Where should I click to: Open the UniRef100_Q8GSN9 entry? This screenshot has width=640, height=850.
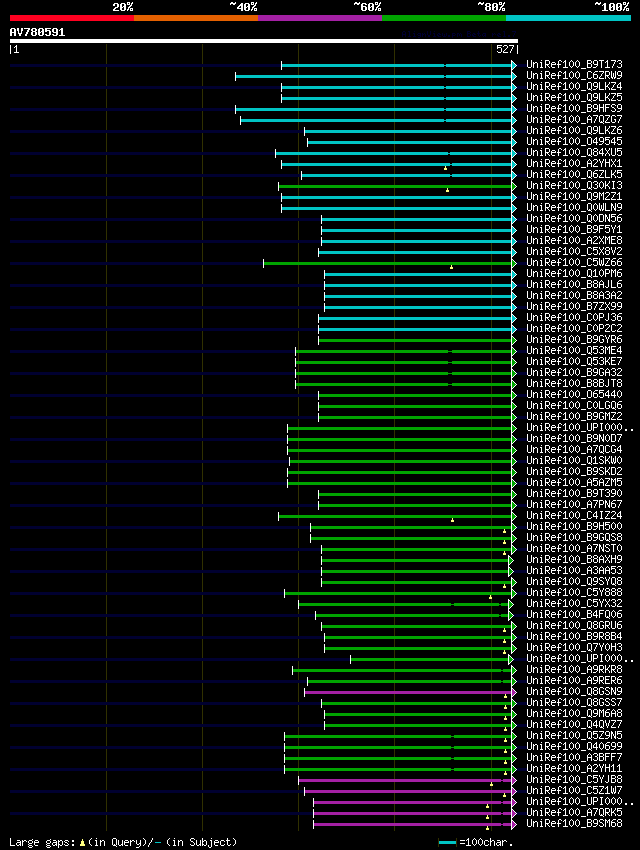tap(574, 692)
